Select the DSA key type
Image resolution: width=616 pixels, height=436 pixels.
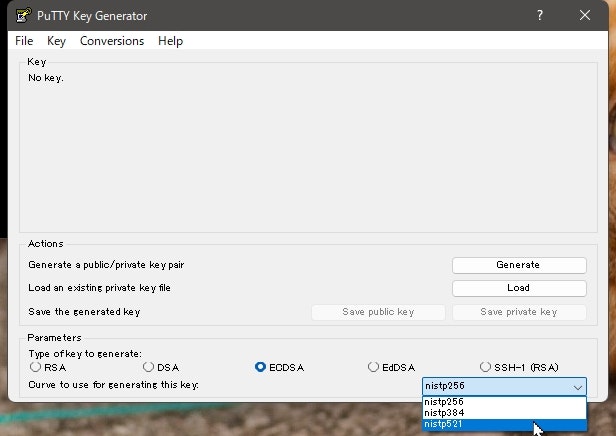161,367
